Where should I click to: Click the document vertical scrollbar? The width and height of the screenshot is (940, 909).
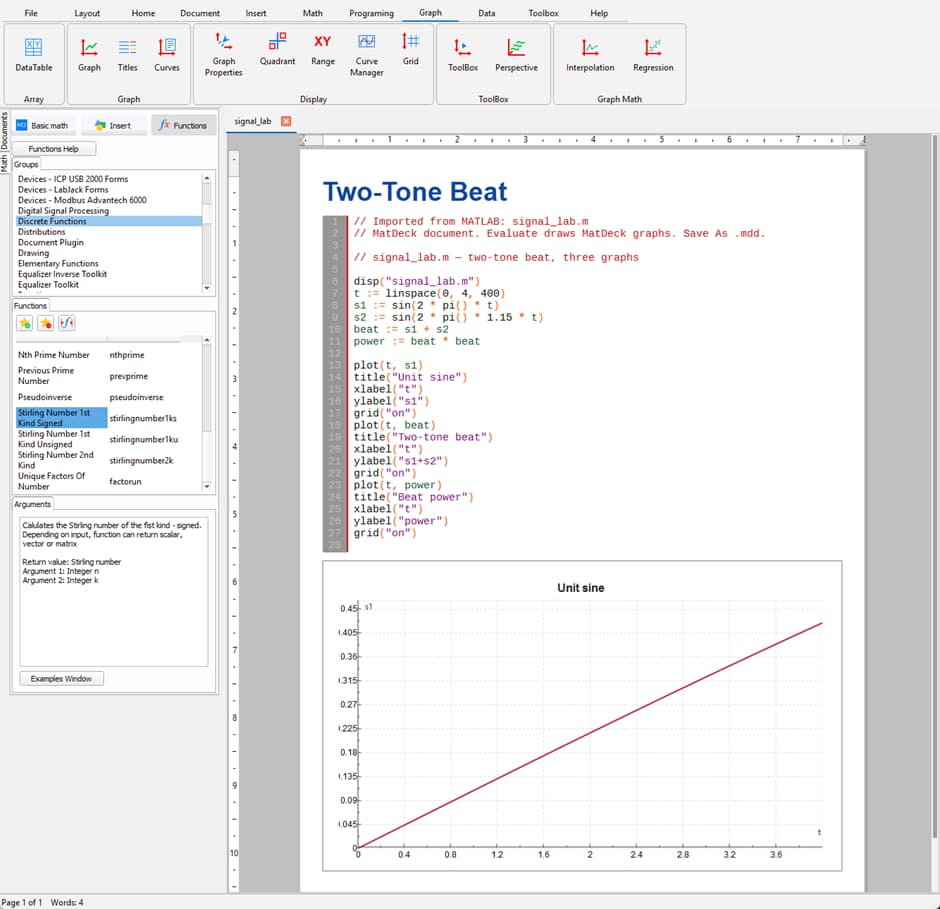click(935, 487)
